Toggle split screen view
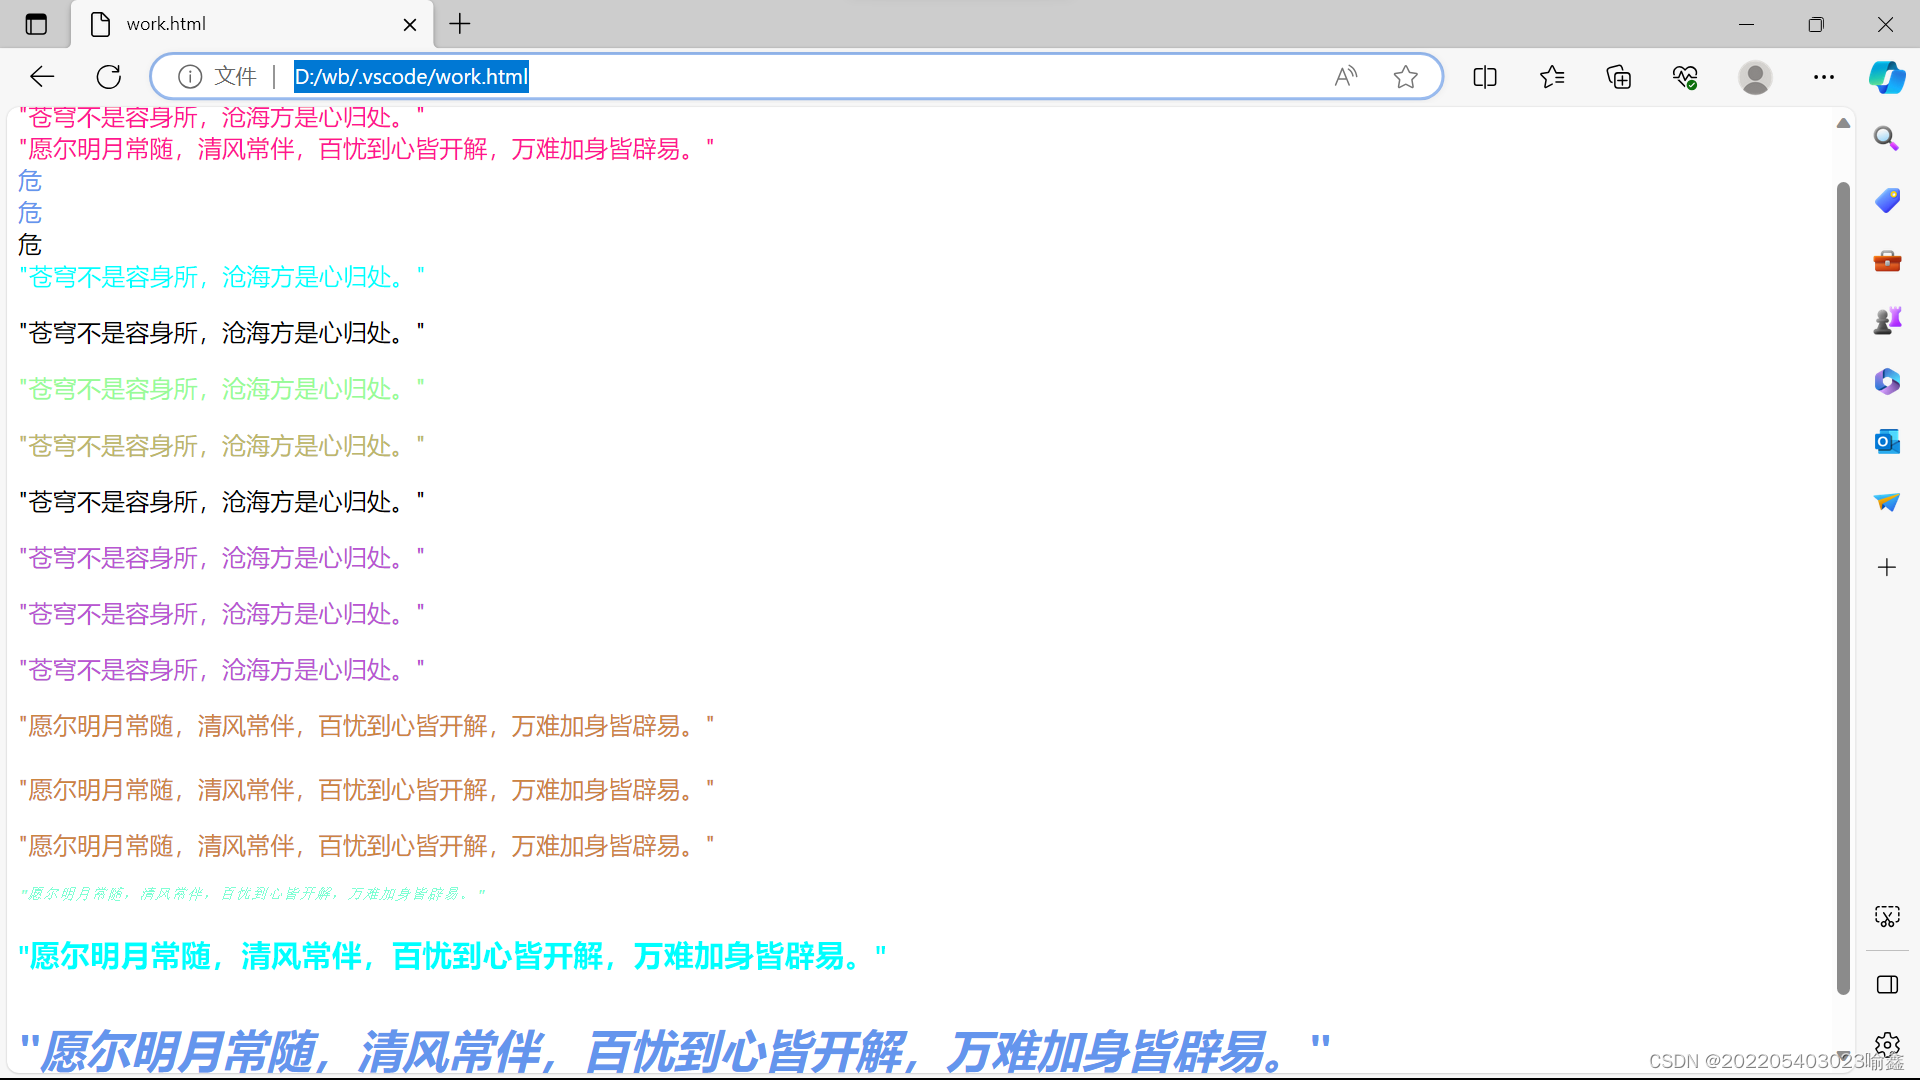The height and width of the screenshot is (1080, 1920). pos(1485,77)
